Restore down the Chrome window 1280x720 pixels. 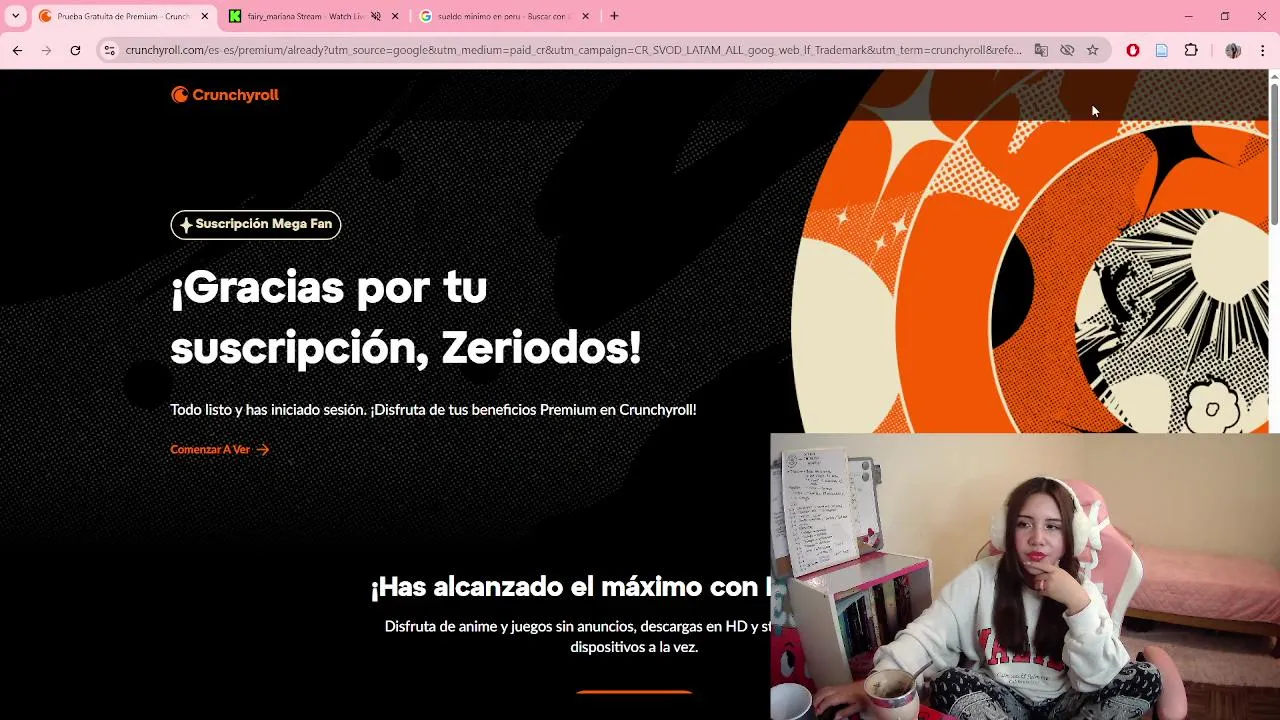tap(1225, 16)
